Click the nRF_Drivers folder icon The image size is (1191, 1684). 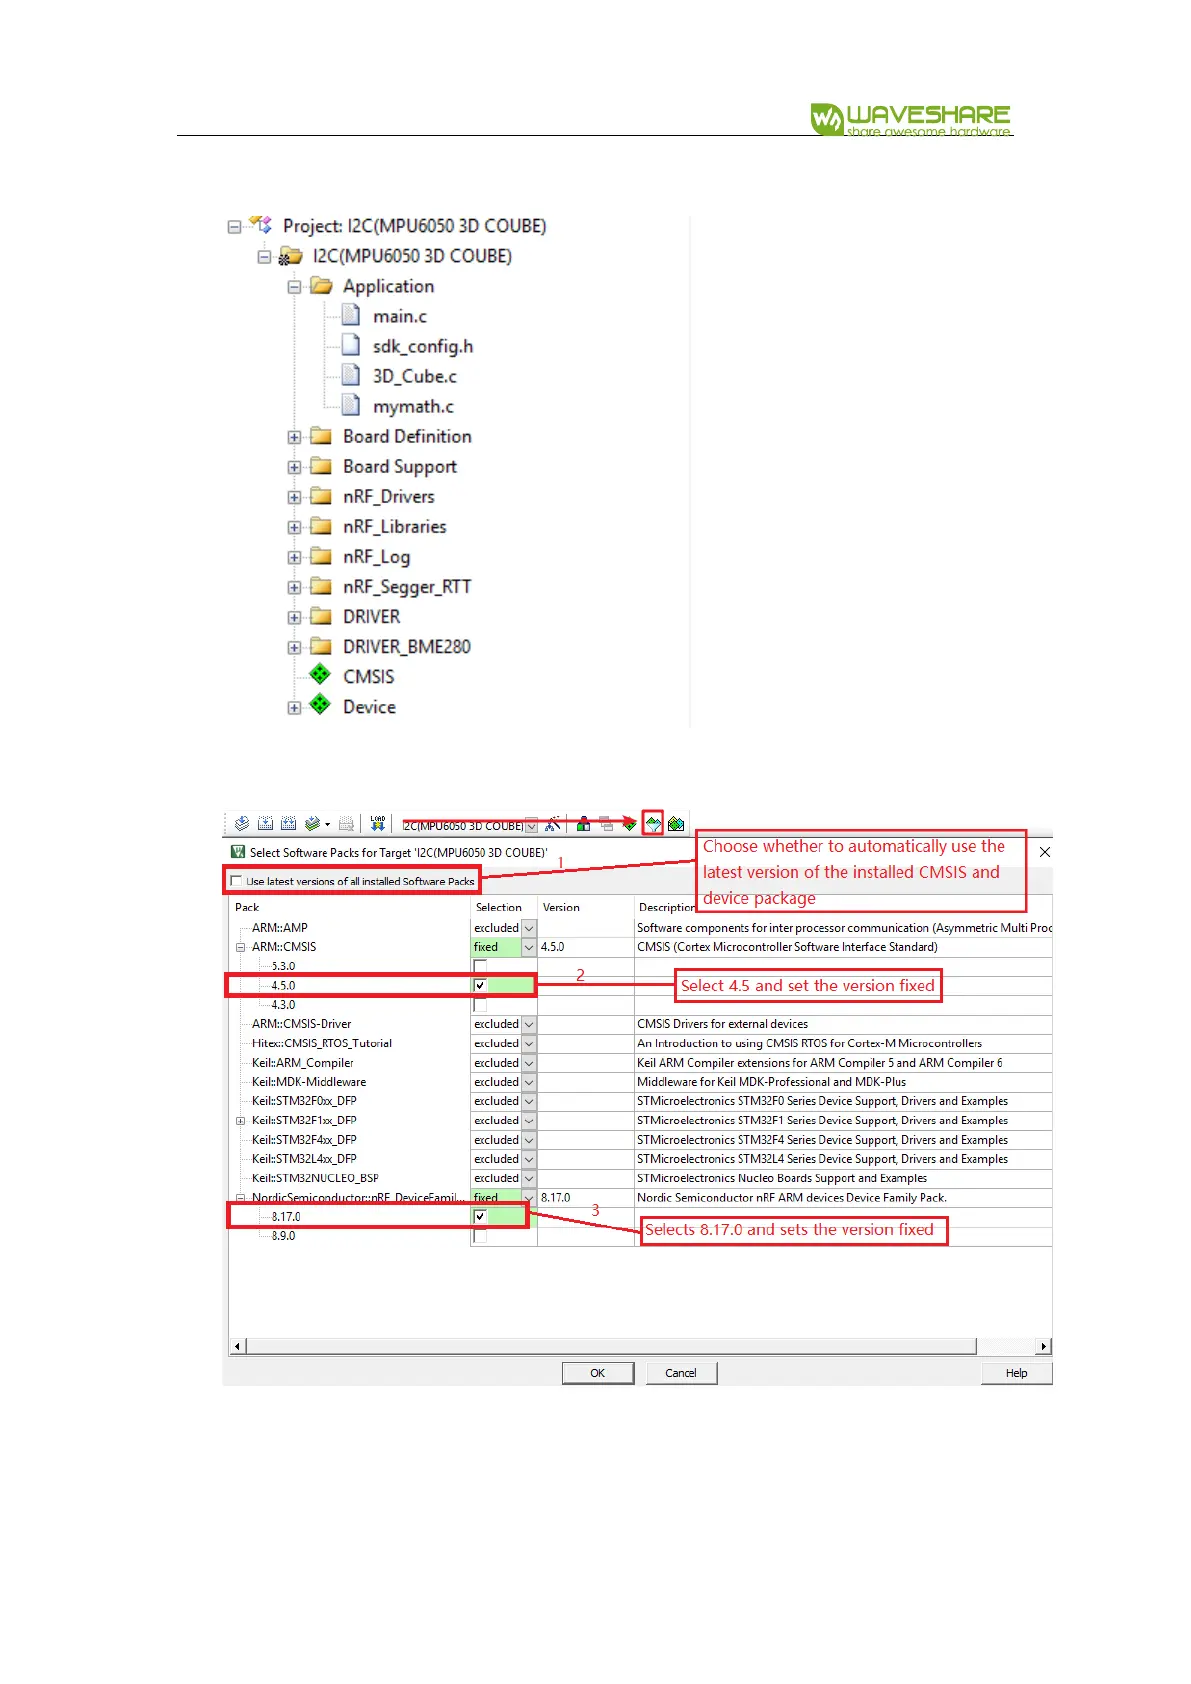point(321,496)
